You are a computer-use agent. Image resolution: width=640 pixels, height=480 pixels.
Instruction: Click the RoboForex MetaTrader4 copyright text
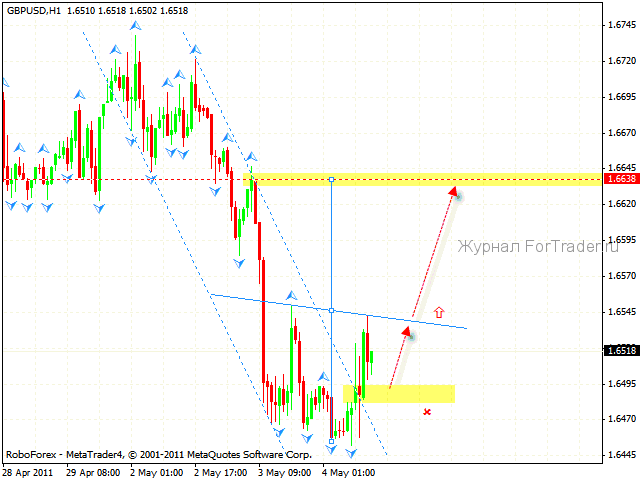point(159,454)
